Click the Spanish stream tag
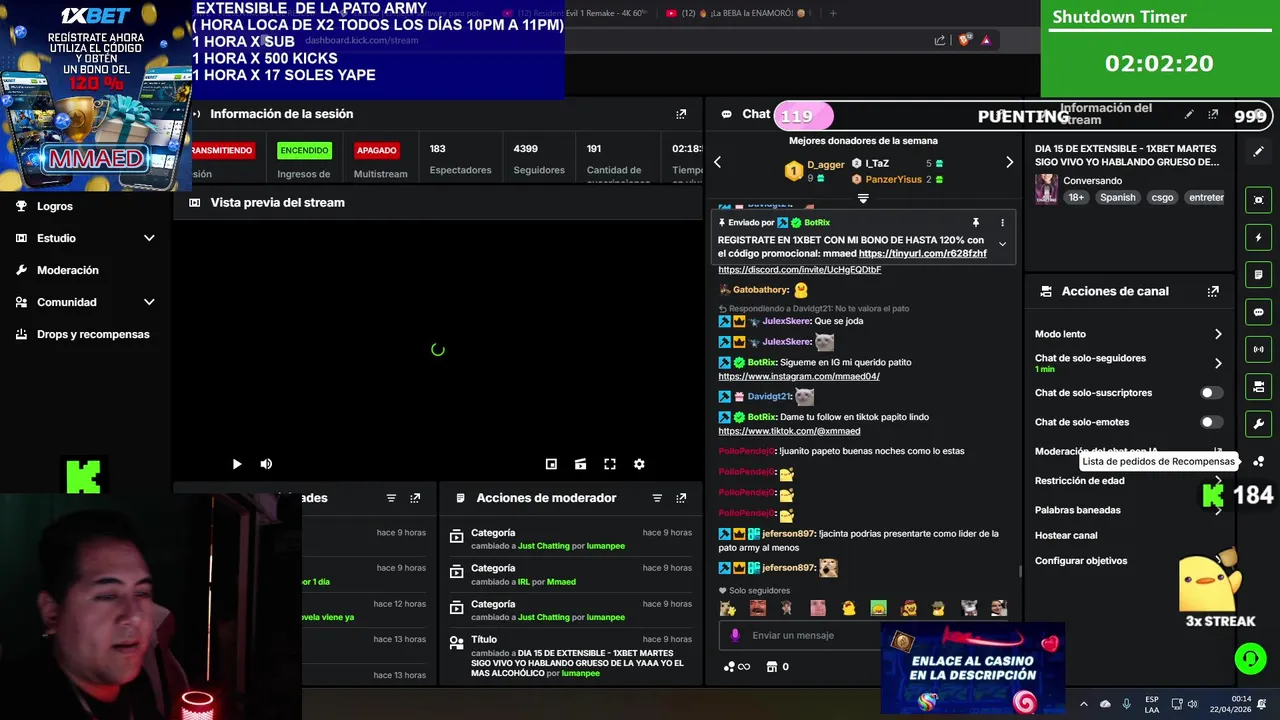Screen dimensions: 1280x720 tap(1118, 198)
